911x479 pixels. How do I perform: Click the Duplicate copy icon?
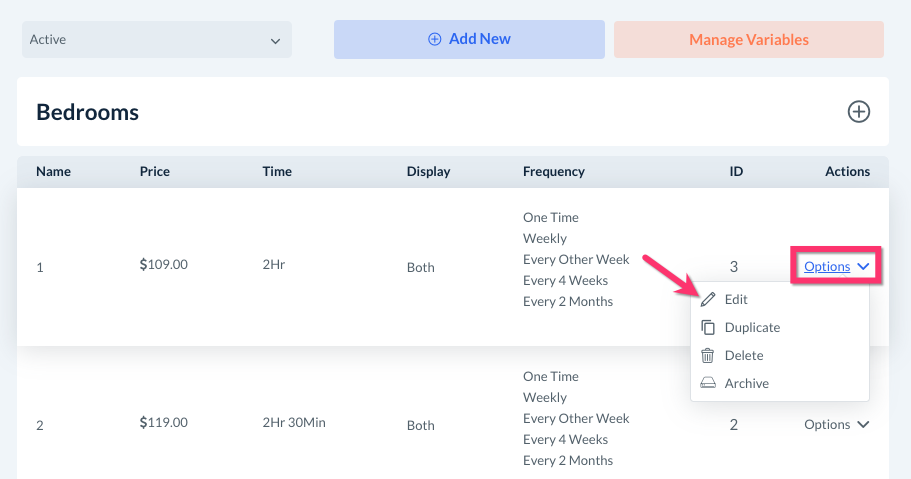708,327
